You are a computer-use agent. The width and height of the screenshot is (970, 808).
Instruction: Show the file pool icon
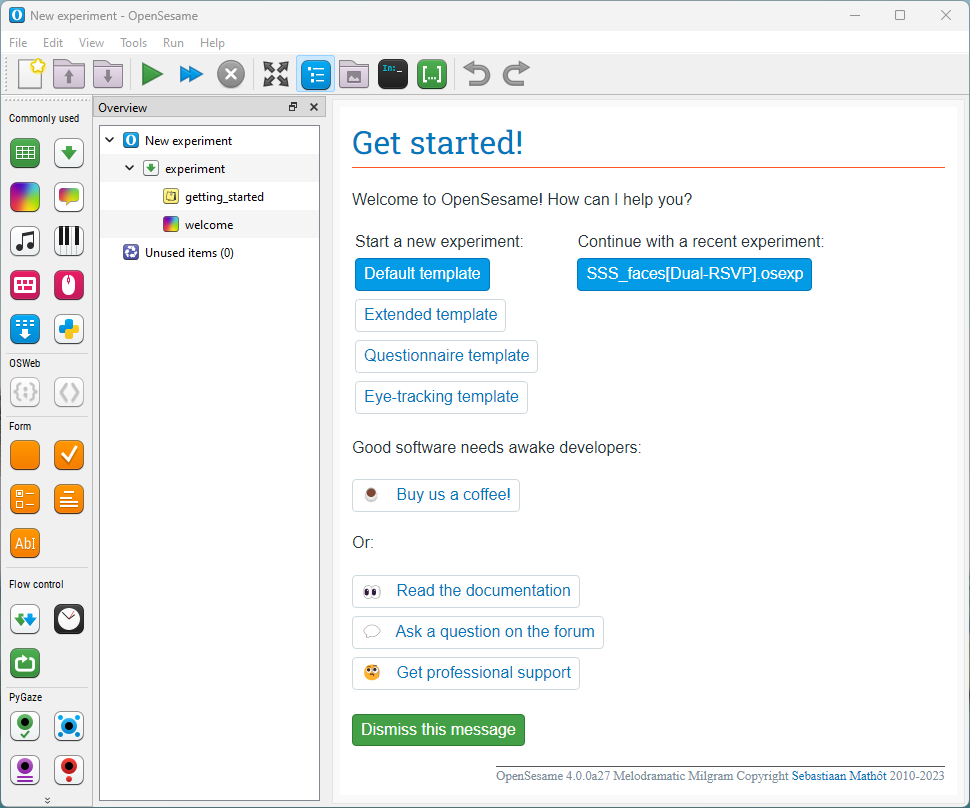pos(354,74)
